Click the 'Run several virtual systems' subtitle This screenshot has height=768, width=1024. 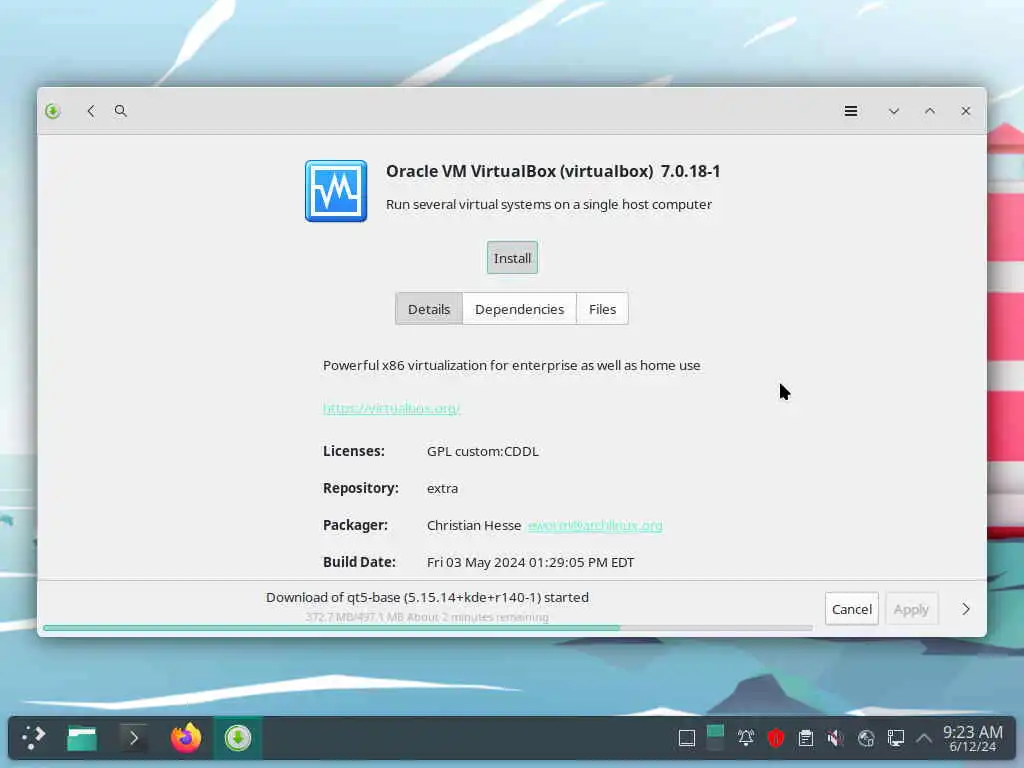pyautogui.click(x=549, y=204)
